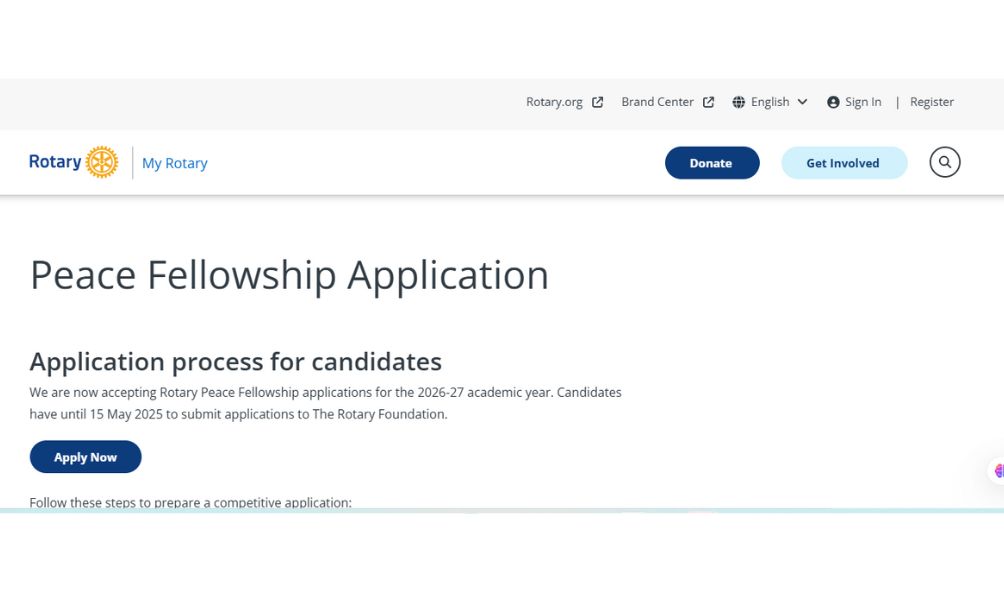Click external-link icon beside Rotary.org
Image resolution: width=1004 pixels, height=591 pixels.
pyautogui.click(x=598, y=102)
